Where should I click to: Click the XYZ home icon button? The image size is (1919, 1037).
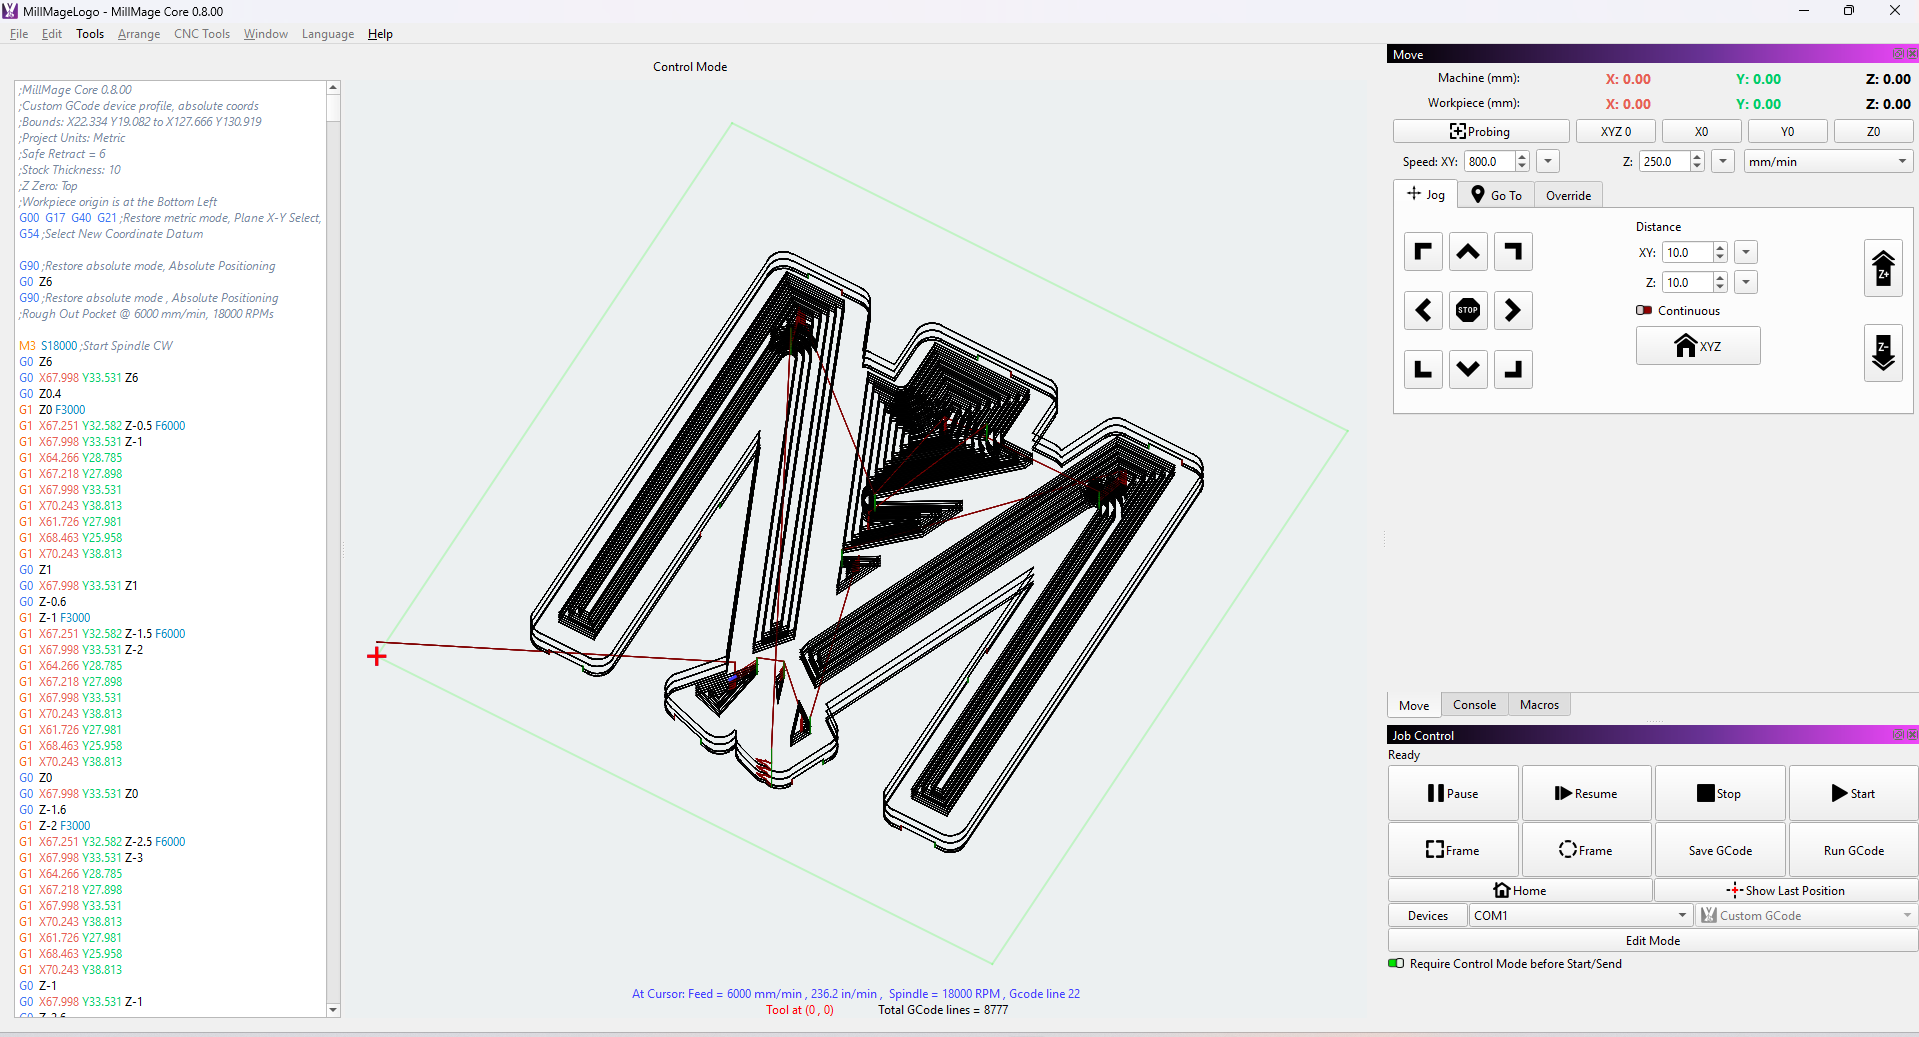point(1697,346)
